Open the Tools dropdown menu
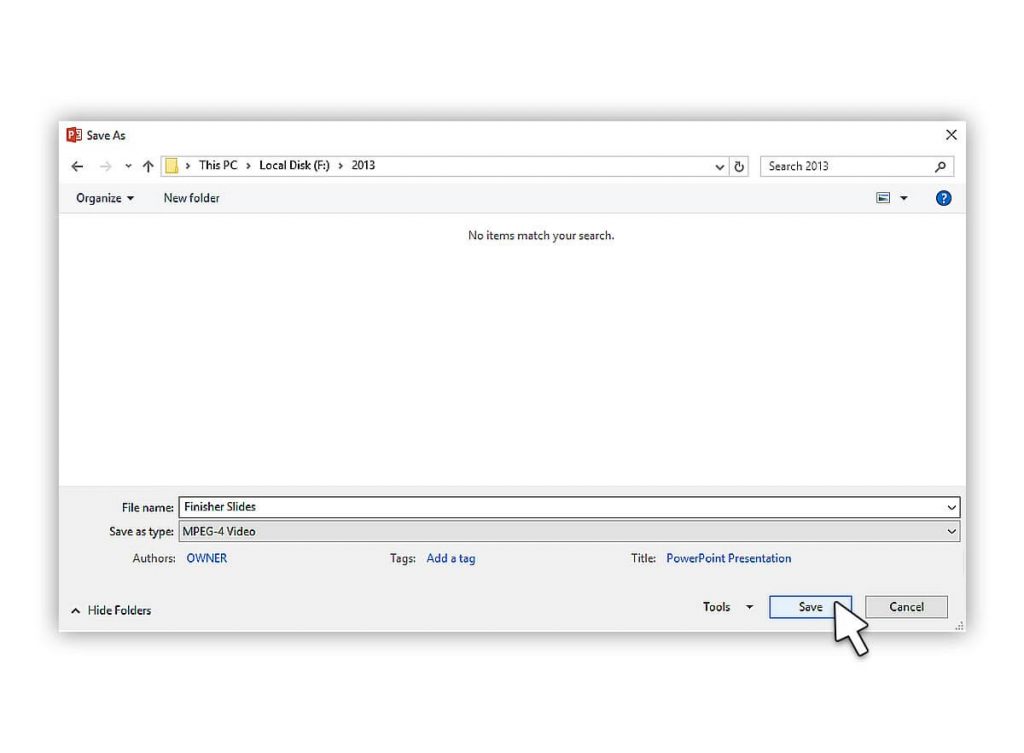Viewport: 1024px width, 753px height. (728, 607)
